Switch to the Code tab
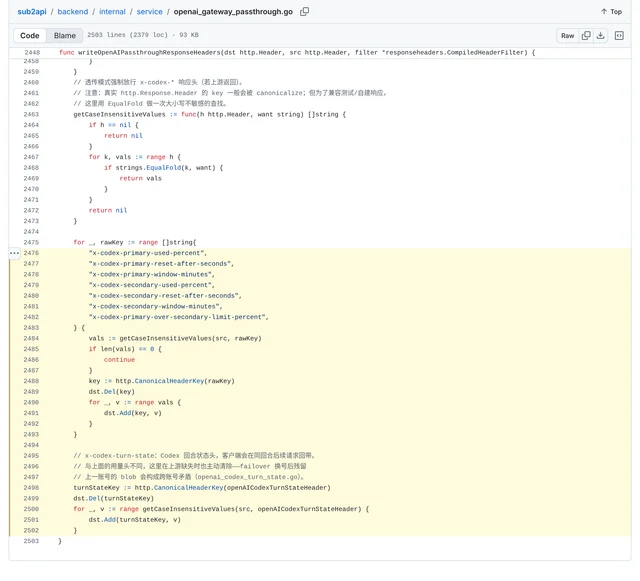Image resolution: width=640 pixels, height=581 pixels. click(x=30, y=36)
